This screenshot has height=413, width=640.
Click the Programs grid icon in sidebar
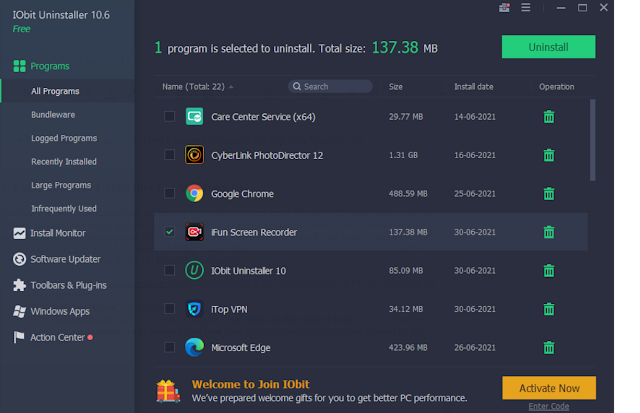pos(19,66)
